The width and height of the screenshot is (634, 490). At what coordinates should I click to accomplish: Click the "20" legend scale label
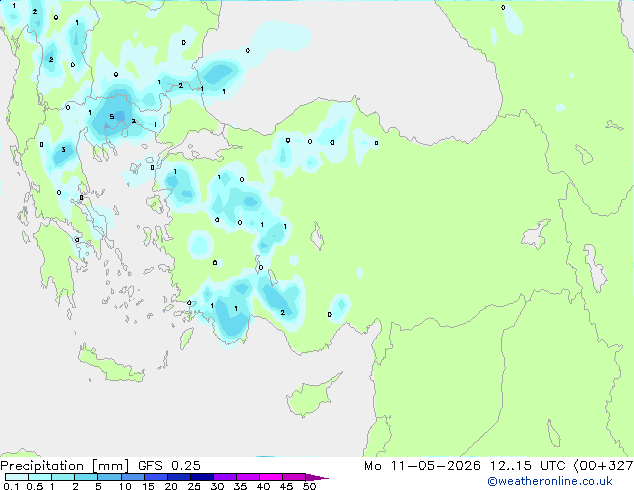pos(171,486)
